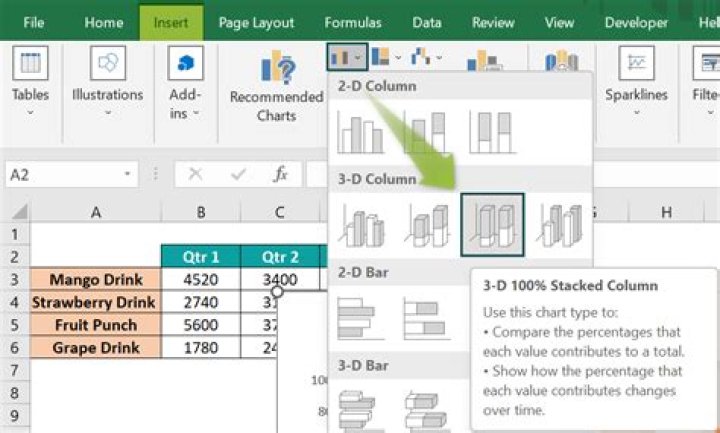This screenshot has width=720, height=433.
Task: Open the File tab
Action: click(34, 22)
